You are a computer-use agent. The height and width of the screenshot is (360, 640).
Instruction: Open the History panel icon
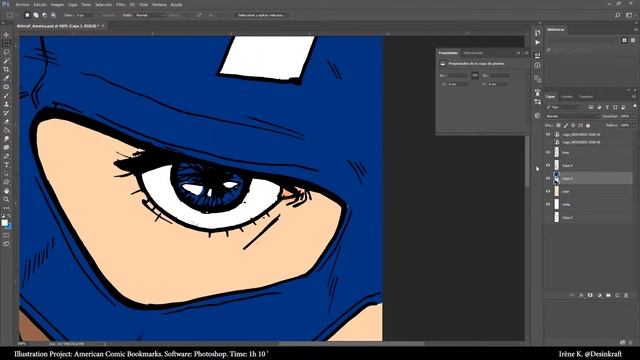pyautogui.click(x=538, y=33)
